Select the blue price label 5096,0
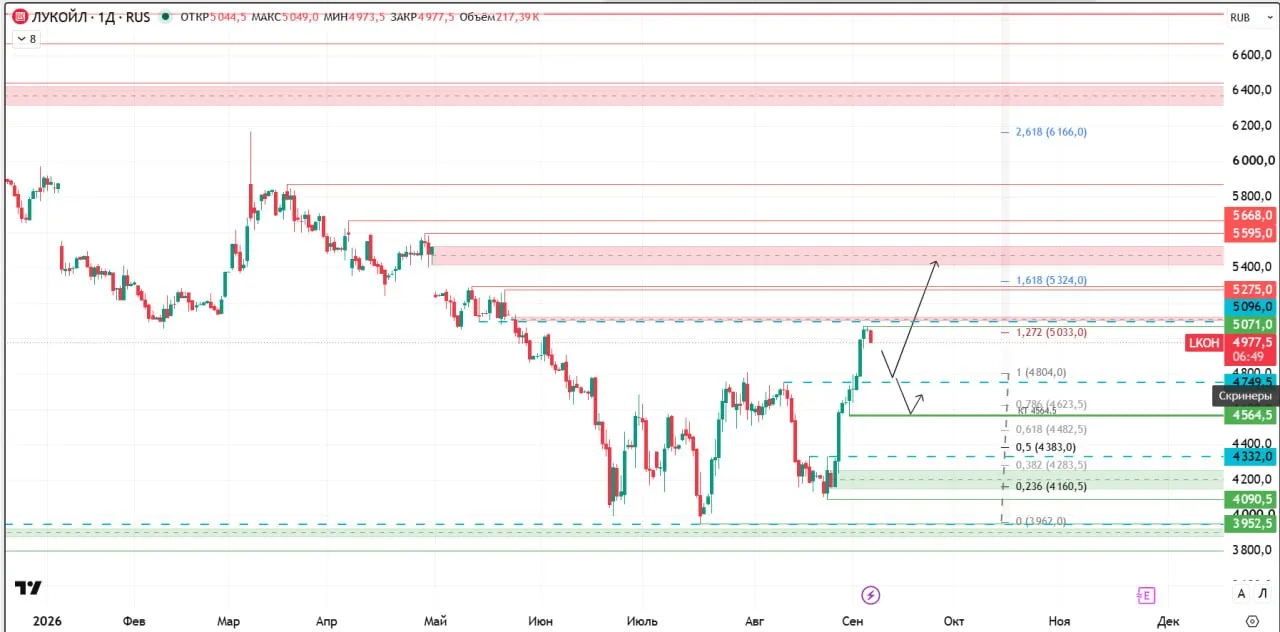This screenshot has height=632, width=1280. click(x=1252, y=306)
